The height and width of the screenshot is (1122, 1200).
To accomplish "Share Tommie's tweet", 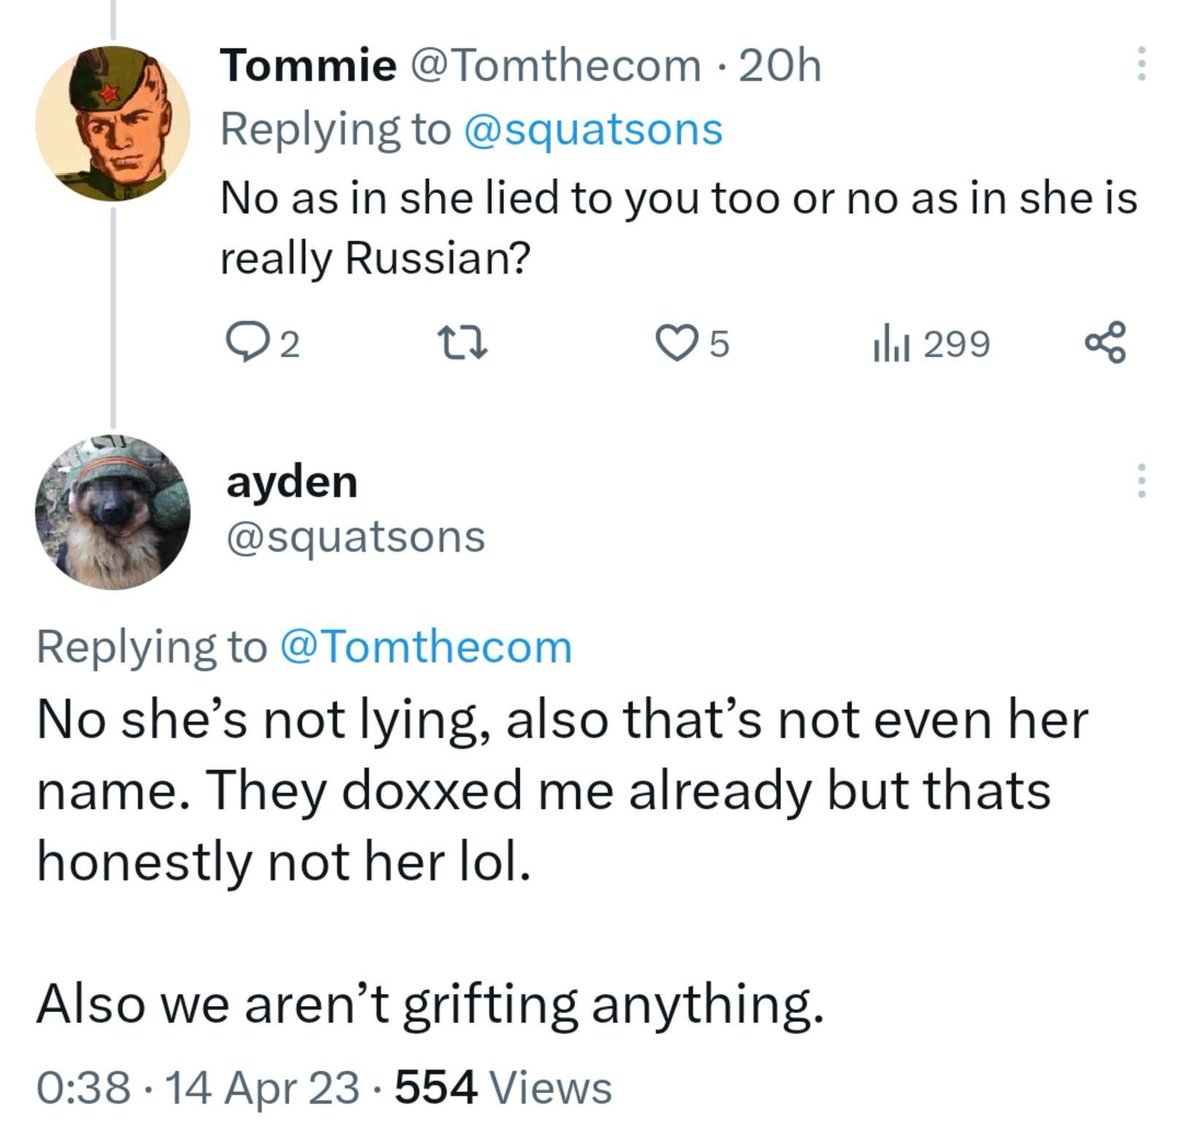I will click(1105, 343).
